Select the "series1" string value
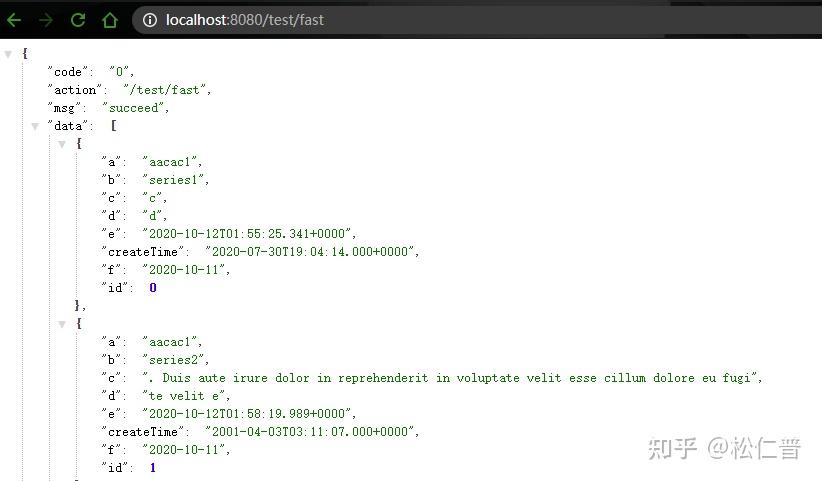822x481 pixels. click(x=176, y=180)
